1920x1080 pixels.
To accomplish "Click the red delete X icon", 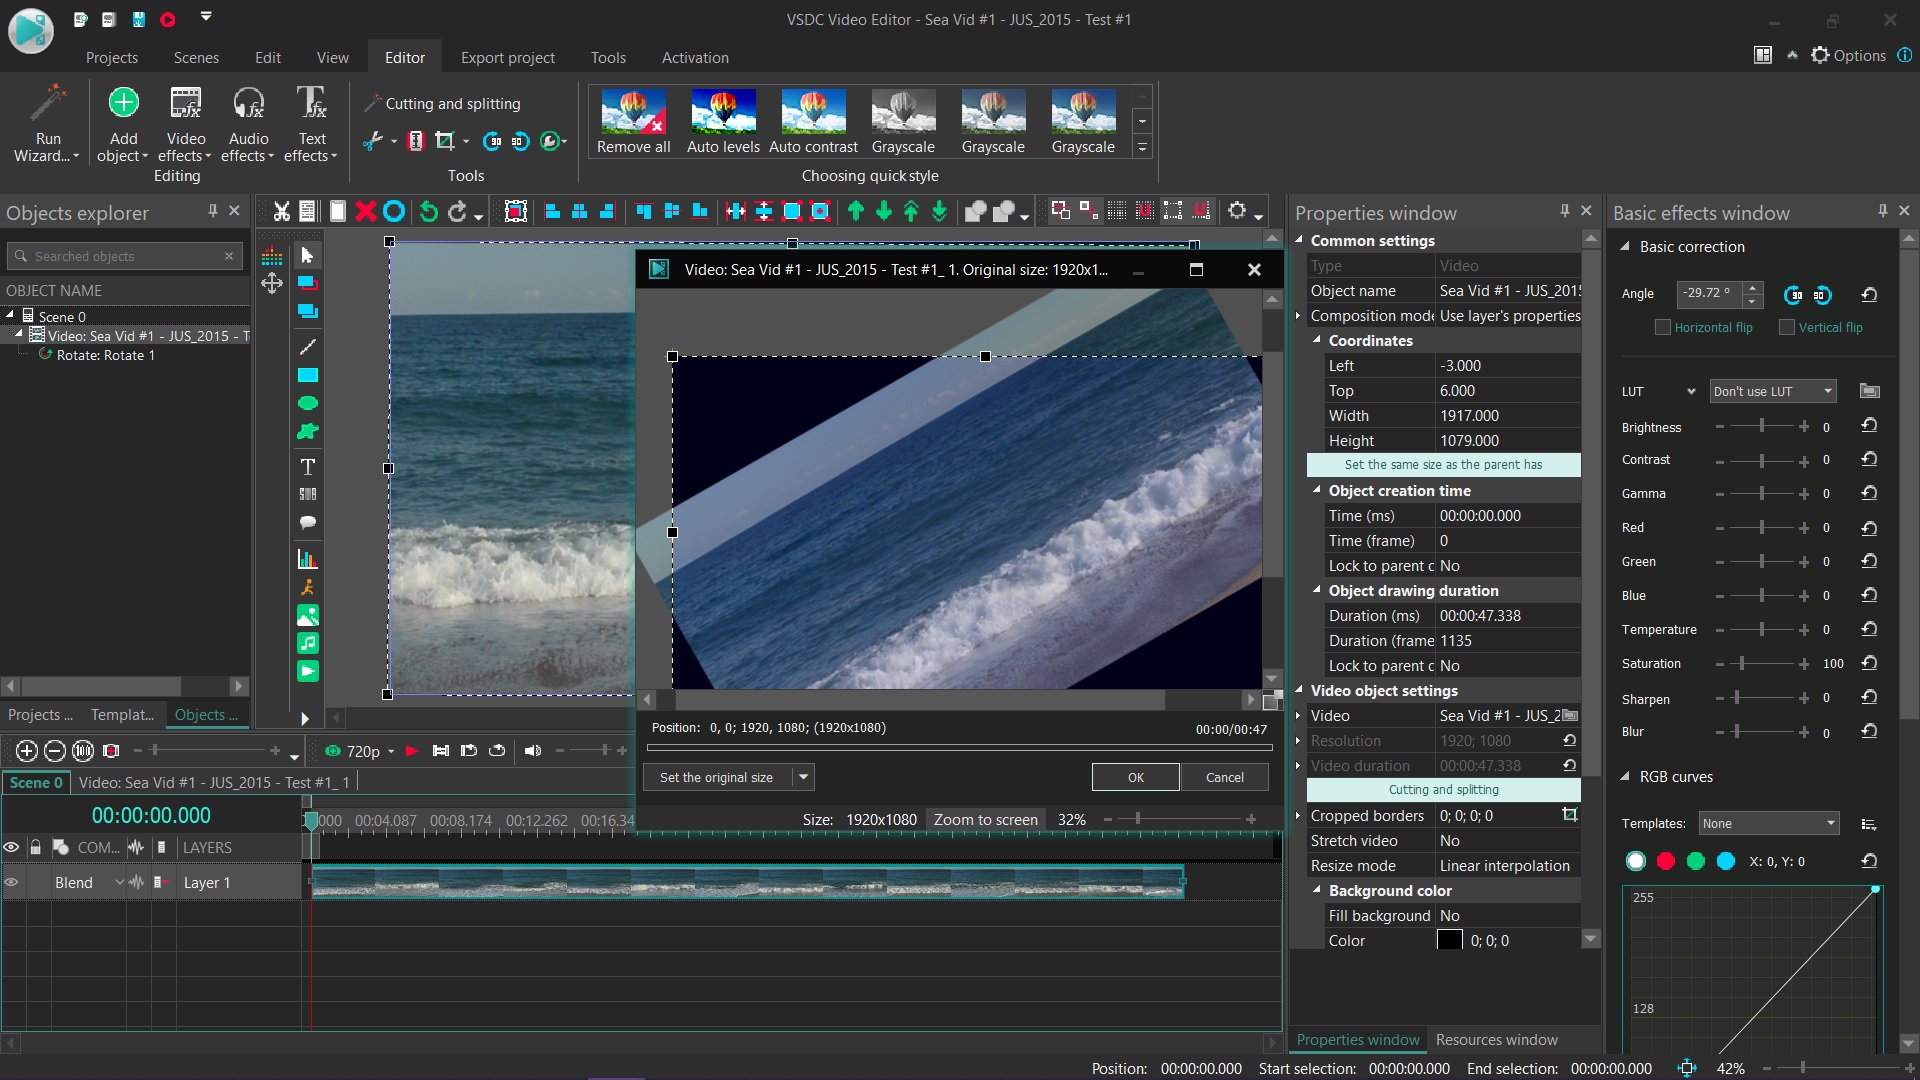I will pyautogui.click(x=366, y=211).
